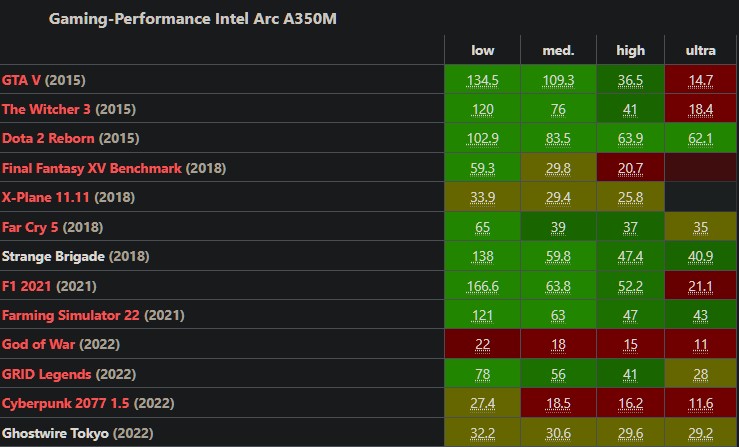Click Final Fantasy XV medium value 29.8

[x=558, y=168]
